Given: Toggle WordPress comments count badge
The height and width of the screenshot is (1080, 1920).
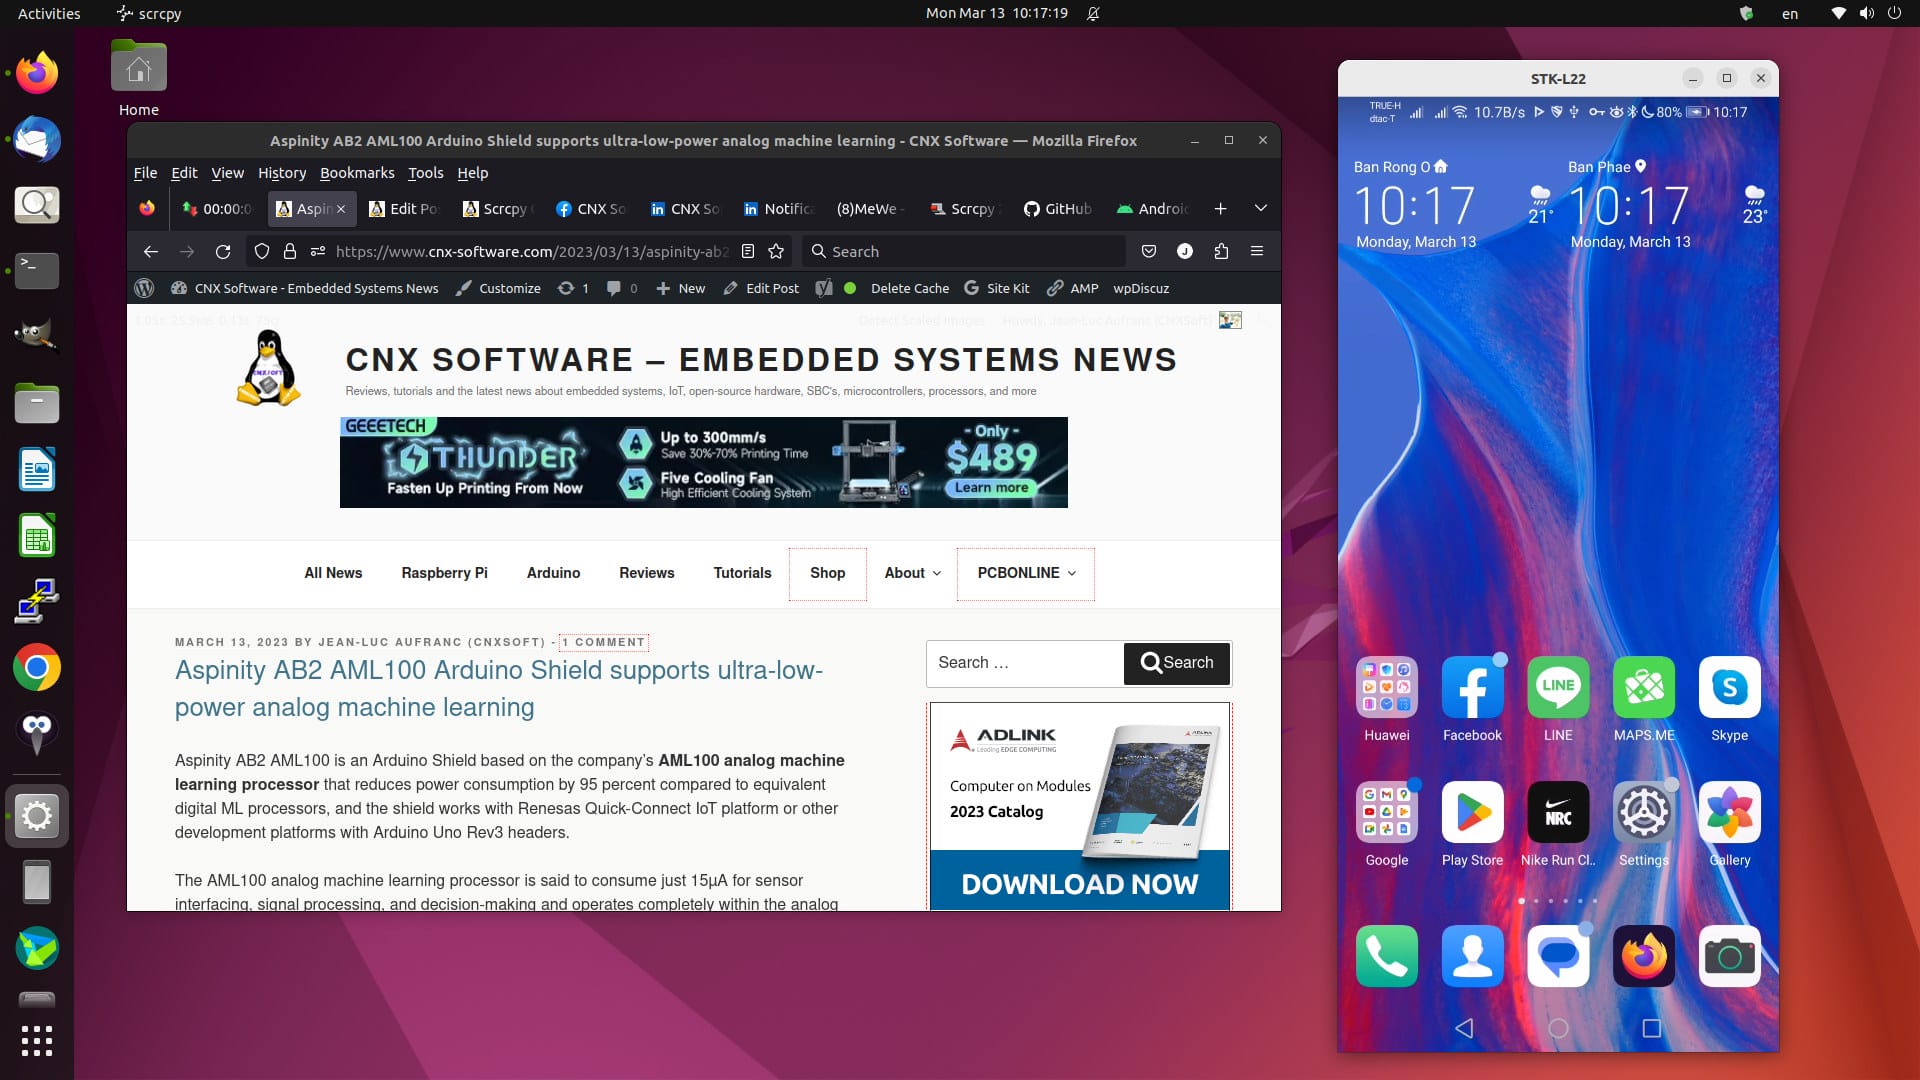Looking at the screenshot, I should pos(621,287).
